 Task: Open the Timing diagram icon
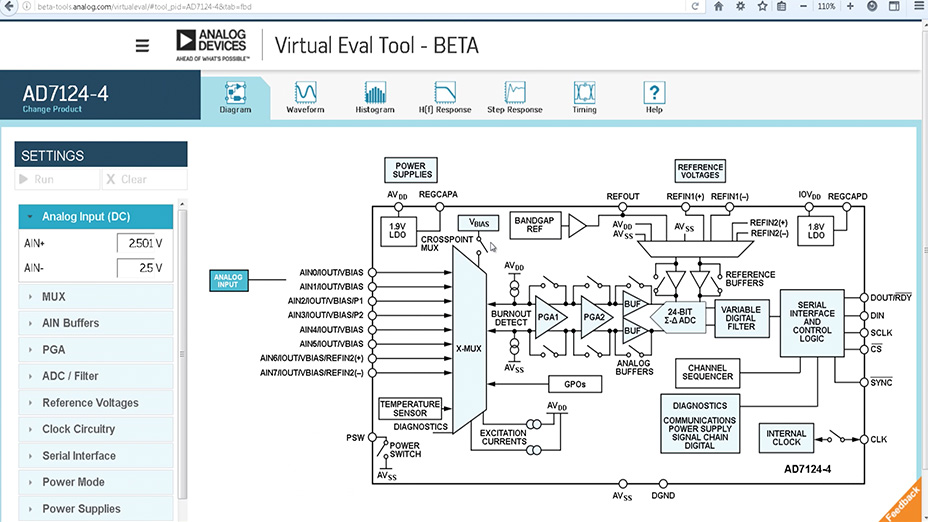[x=584, y=97]
